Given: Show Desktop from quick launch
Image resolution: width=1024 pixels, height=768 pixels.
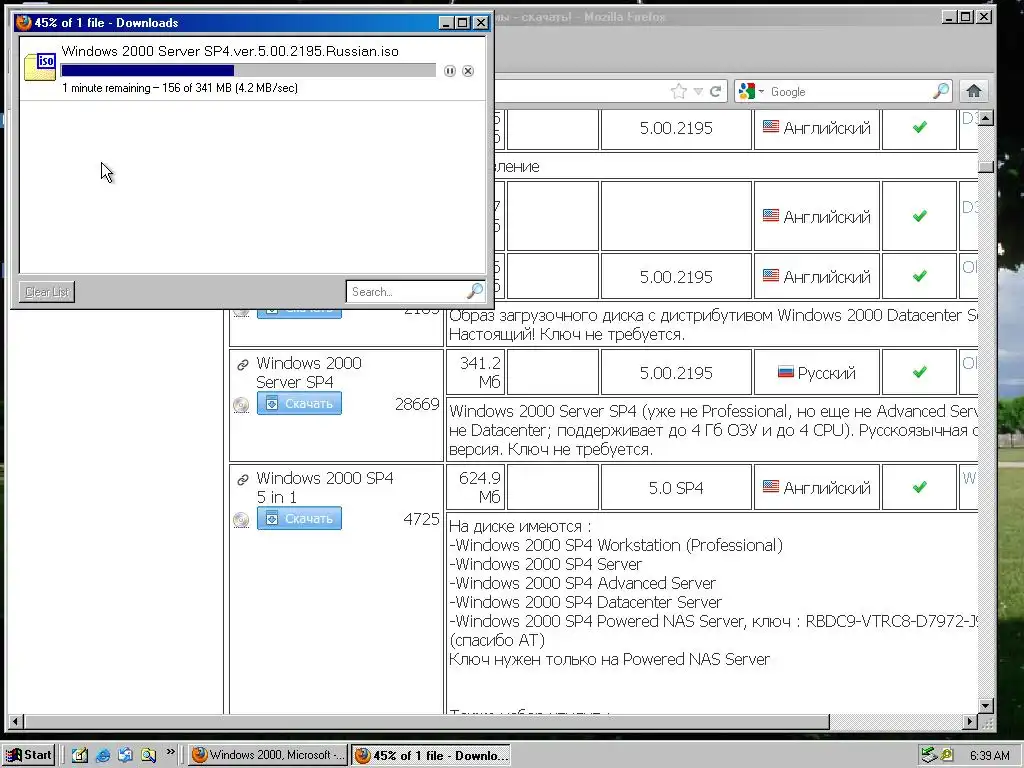Looking at the screenshot, I should point(80,755).
